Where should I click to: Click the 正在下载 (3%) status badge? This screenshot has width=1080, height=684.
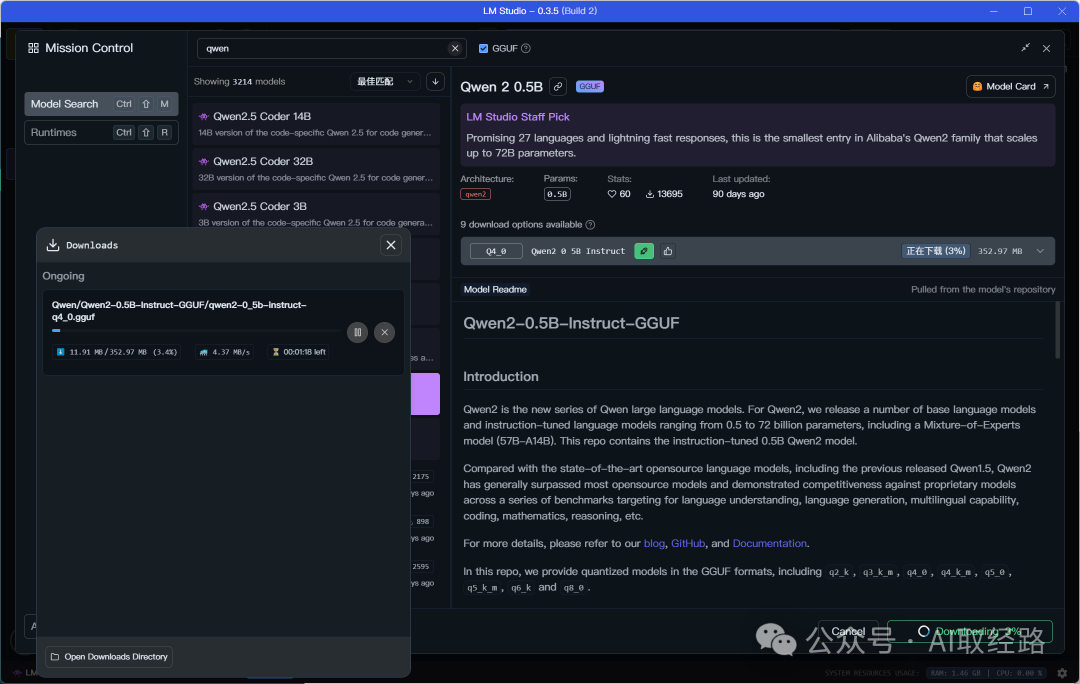pos(935,251)
